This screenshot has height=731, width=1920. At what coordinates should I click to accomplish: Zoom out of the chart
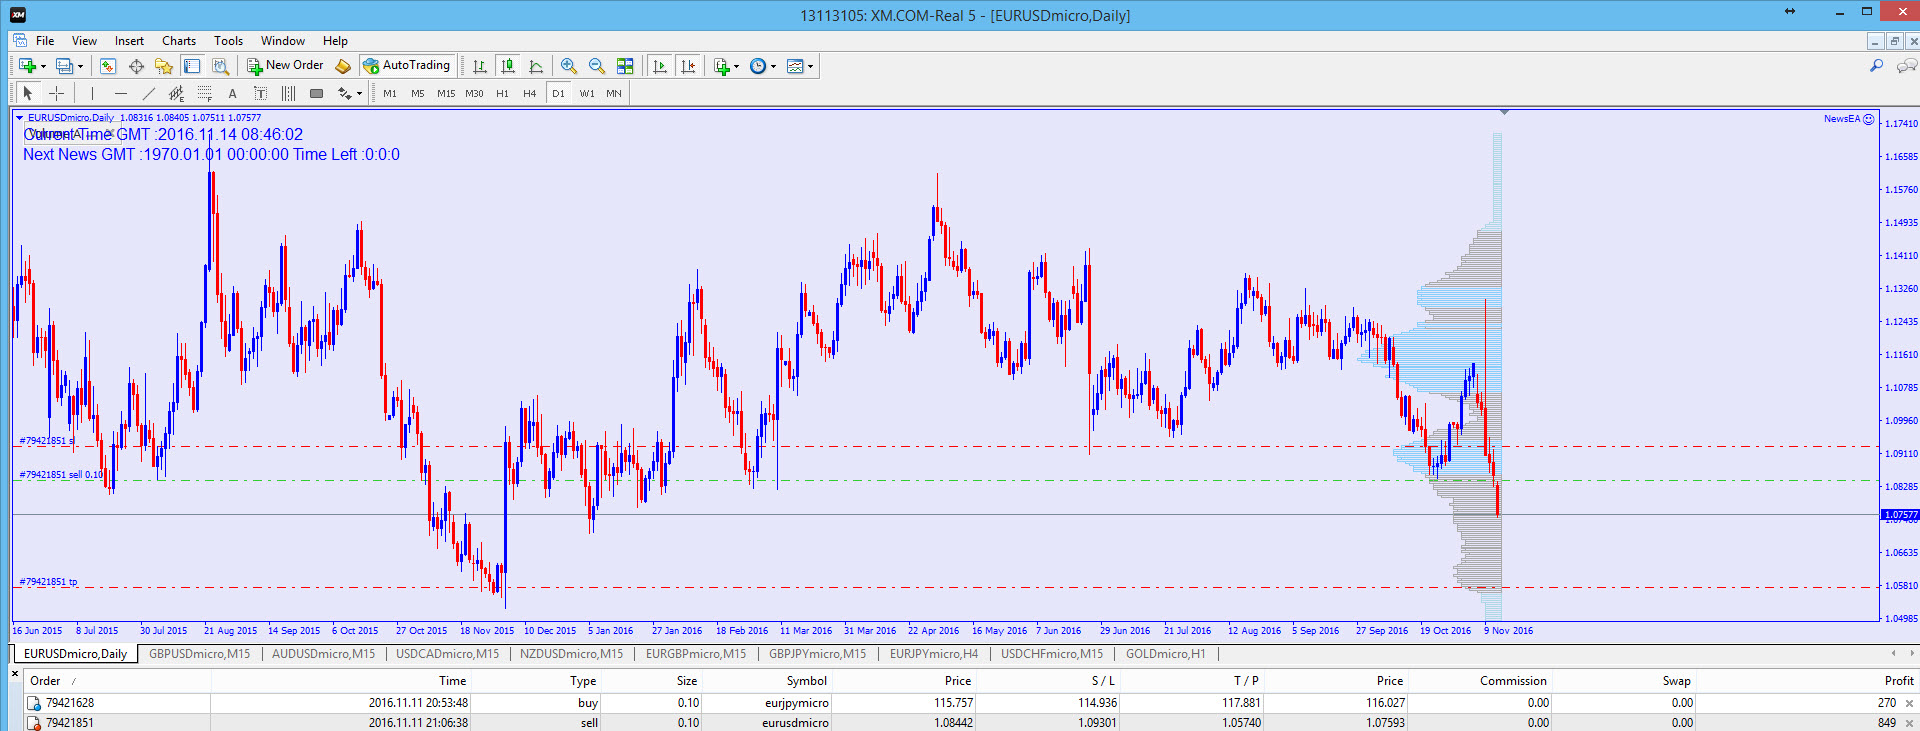pyautogui.click(x=597, y=66)
